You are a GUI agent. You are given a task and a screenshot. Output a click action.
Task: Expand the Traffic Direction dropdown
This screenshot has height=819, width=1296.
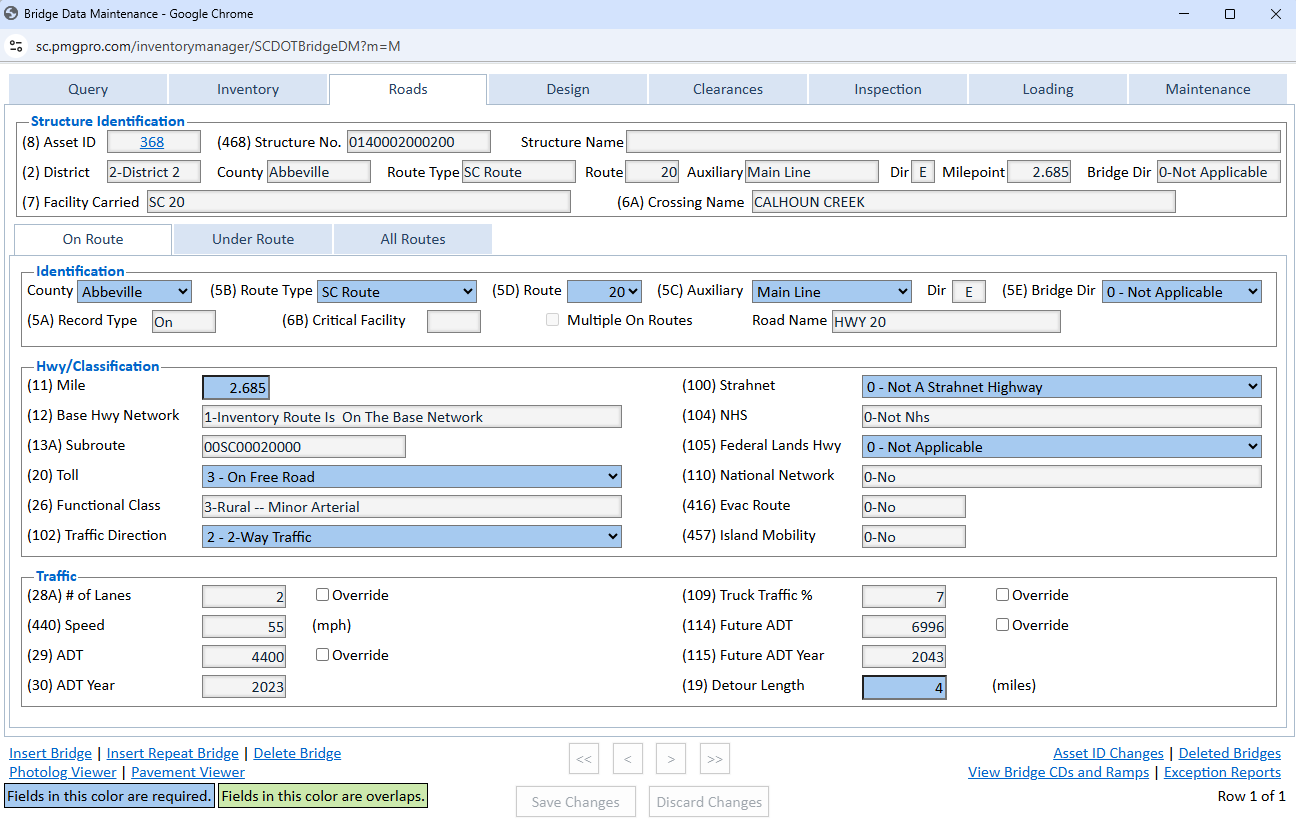click(x=411, y=537)
